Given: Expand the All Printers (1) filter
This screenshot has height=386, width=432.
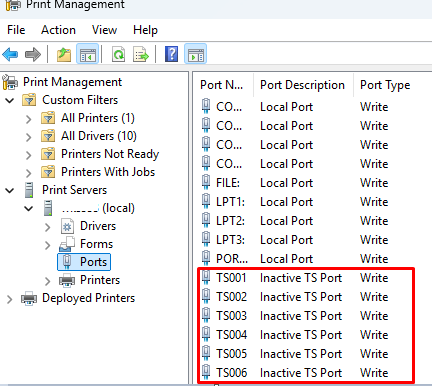Looking at the screenshot, I should pos(29,119).
